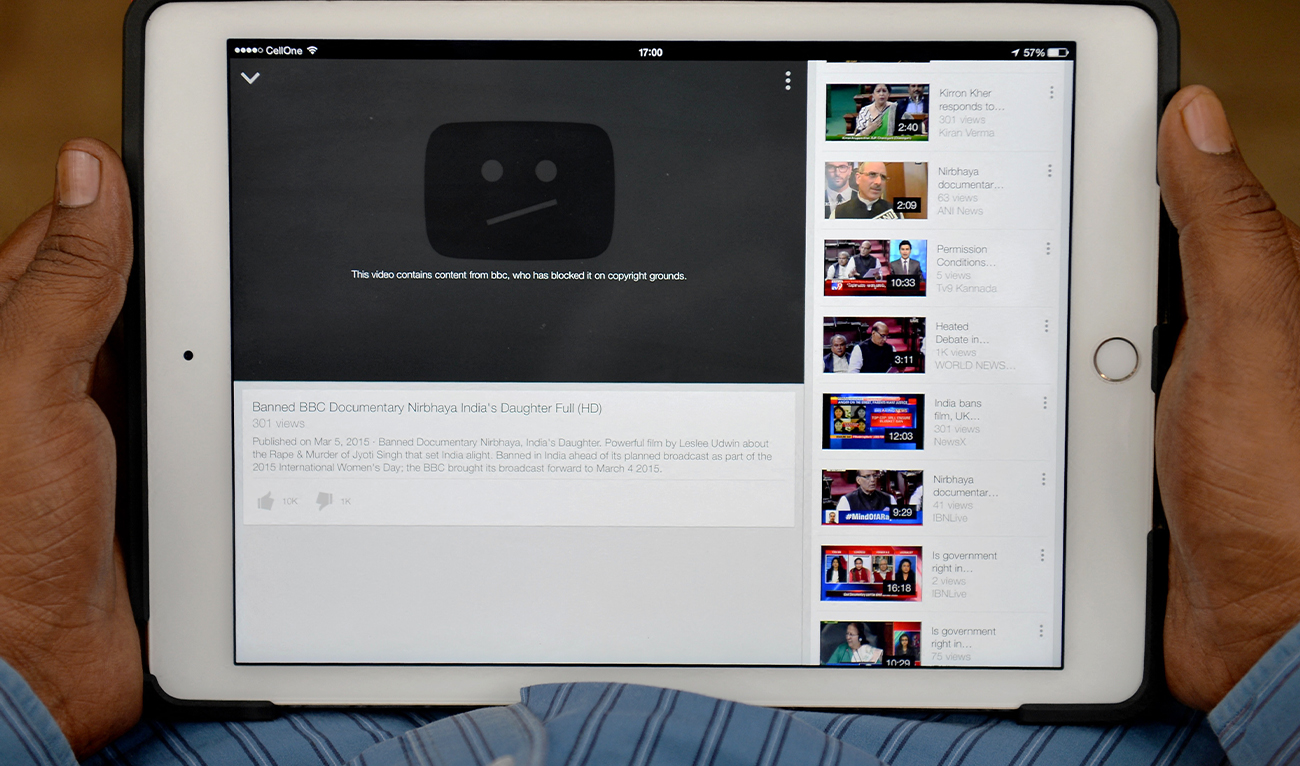Screen dimensions: 1300x766
Task: Open the options menu for Heated Debate video
Action: click(1046, 326)
